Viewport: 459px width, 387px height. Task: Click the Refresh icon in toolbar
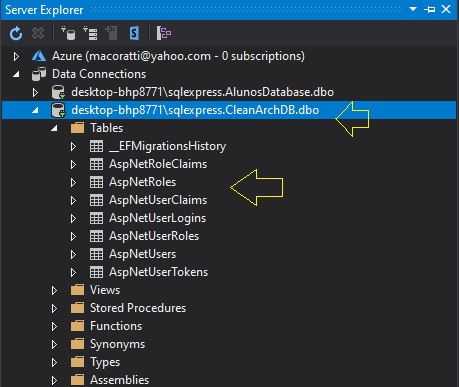pyautogui.click(x=16, y=33)
